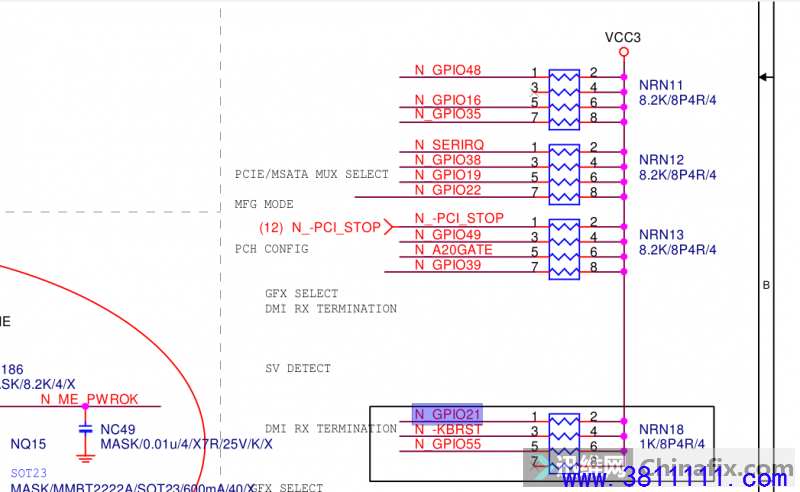Select the N_GPIO49 net label
The image size is (800, 492).
pyautogui.click(x=447, y=235)
